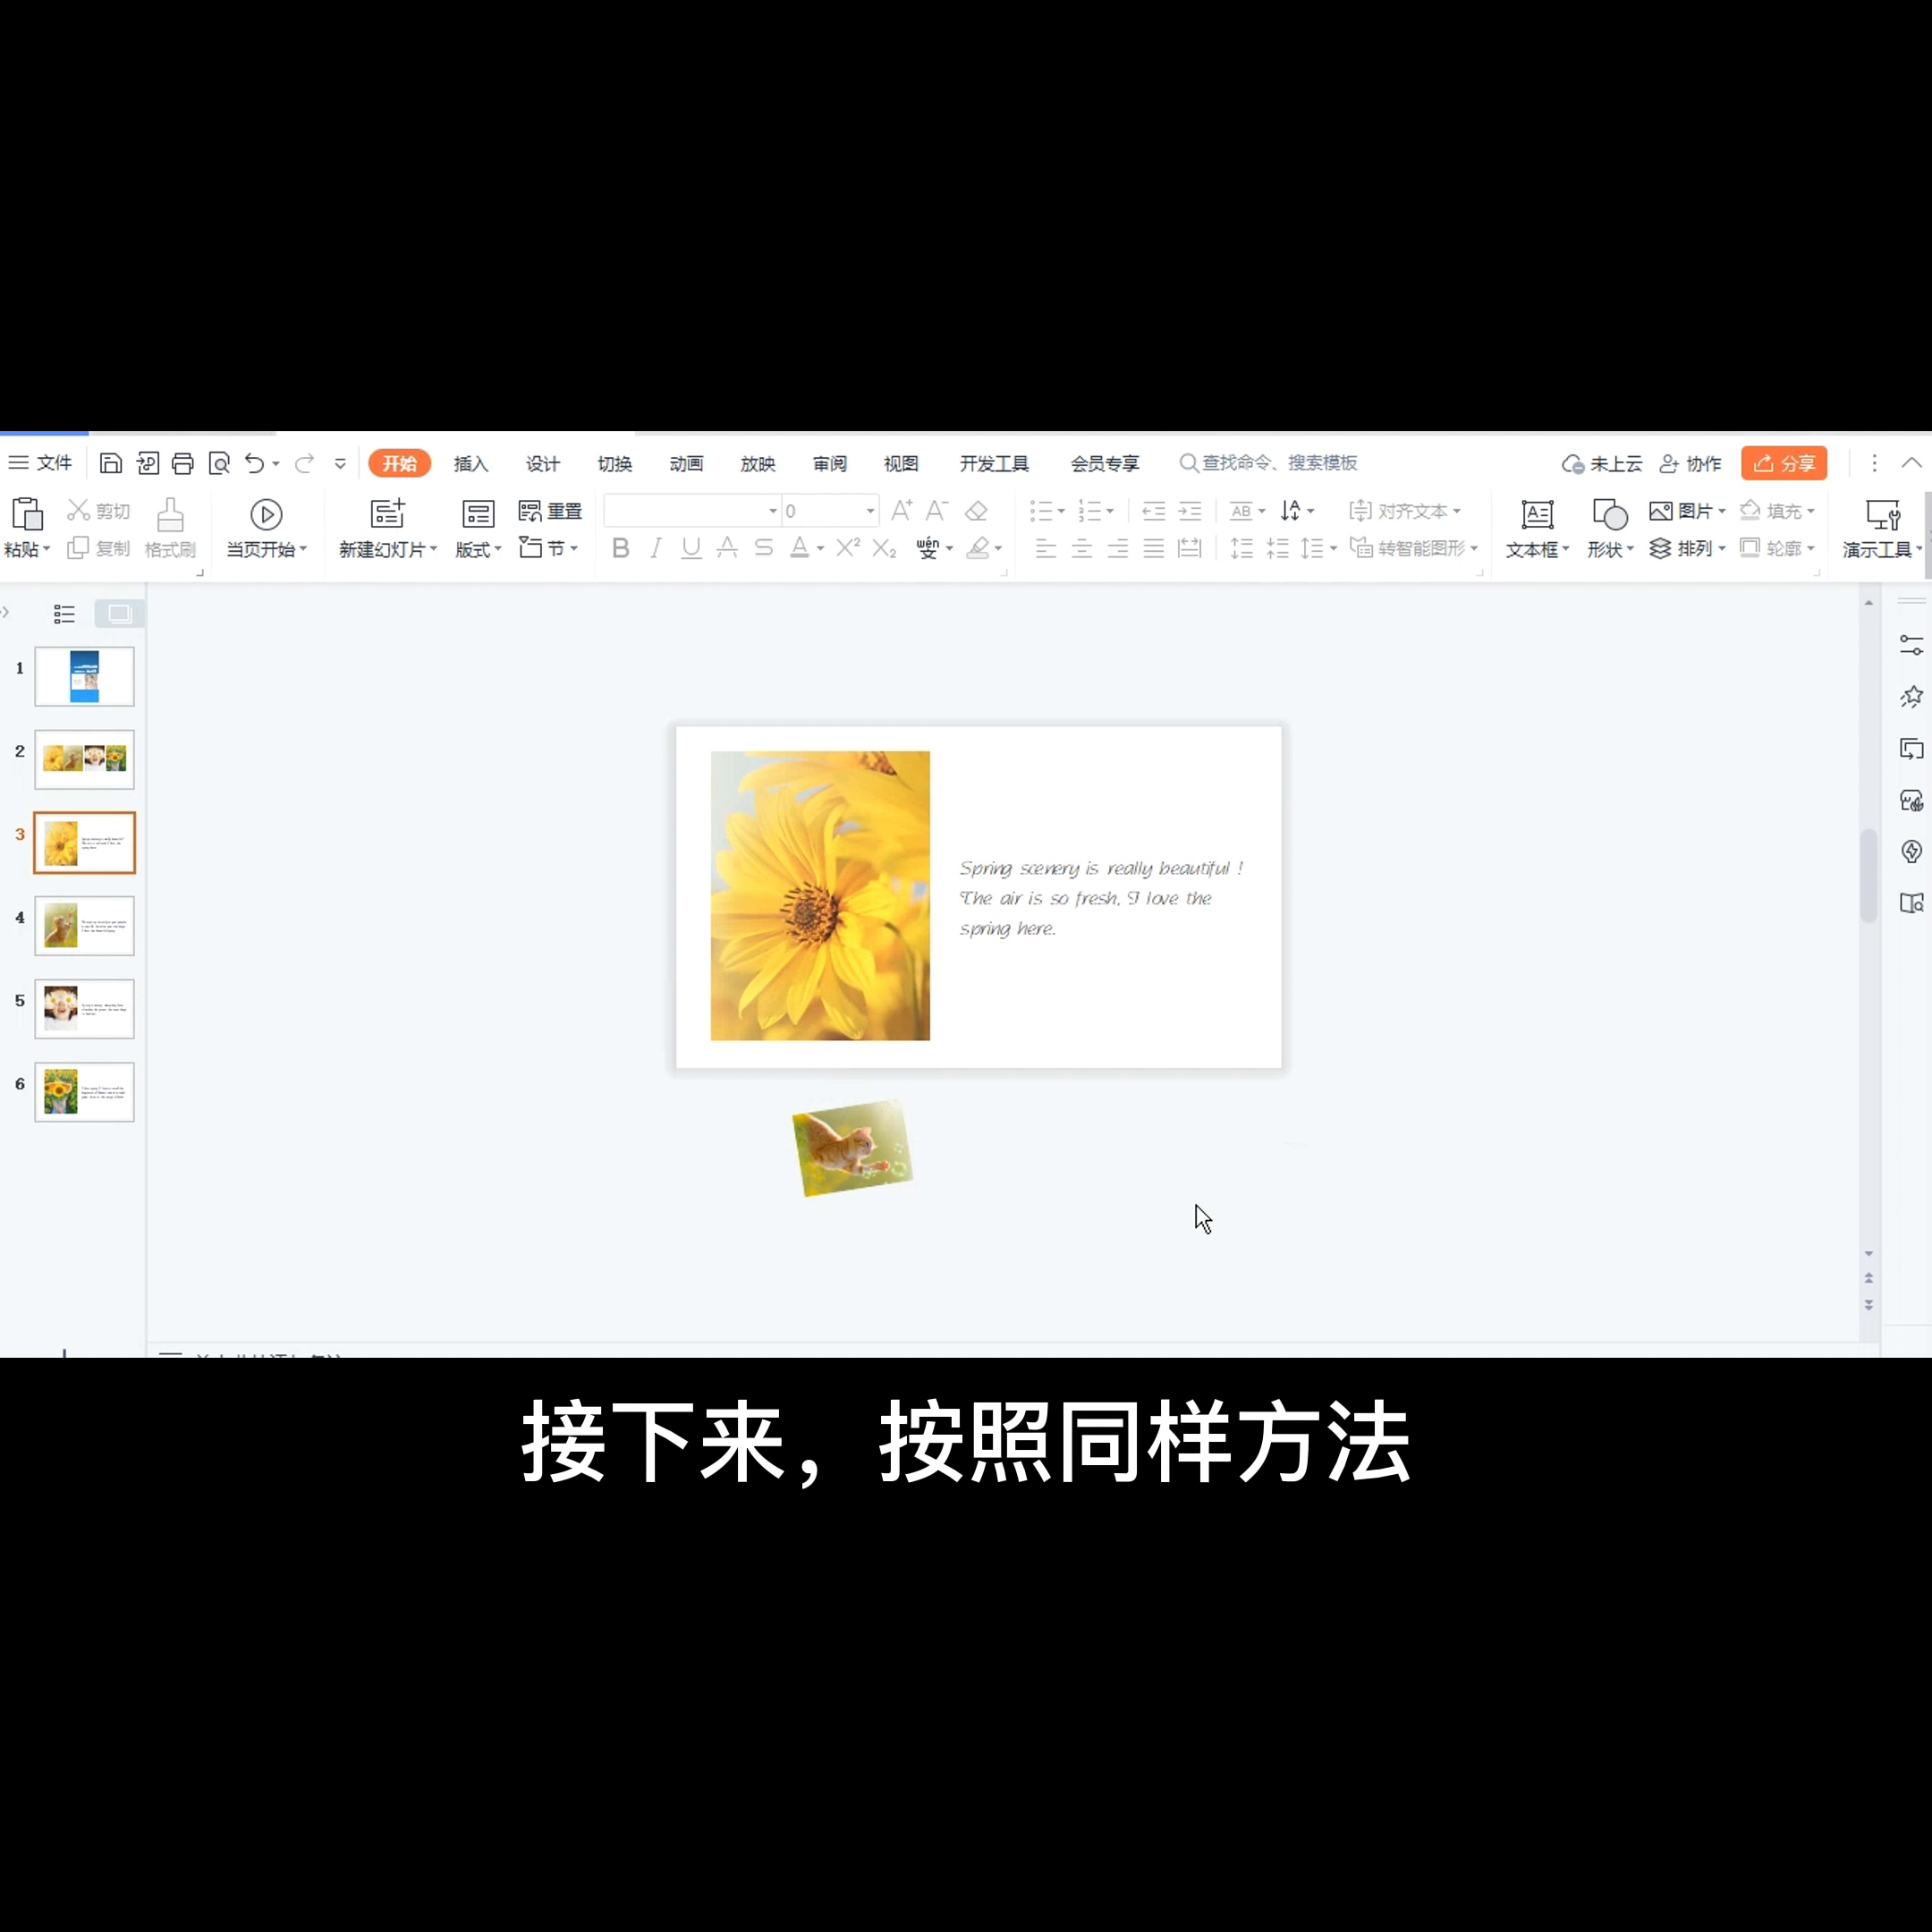
Task: Expand the New Slide dropdown arrow
Action: 433,549
